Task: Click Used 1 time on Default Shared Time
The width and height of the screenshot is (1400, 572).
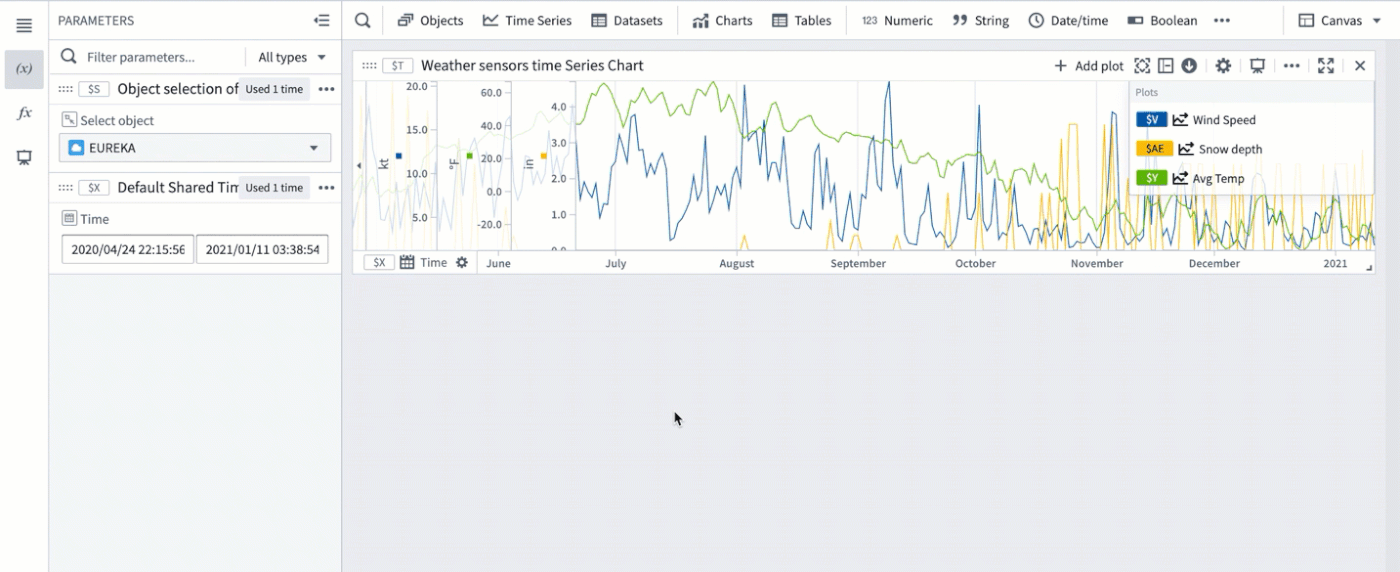Action: click(x=274, y=188)
